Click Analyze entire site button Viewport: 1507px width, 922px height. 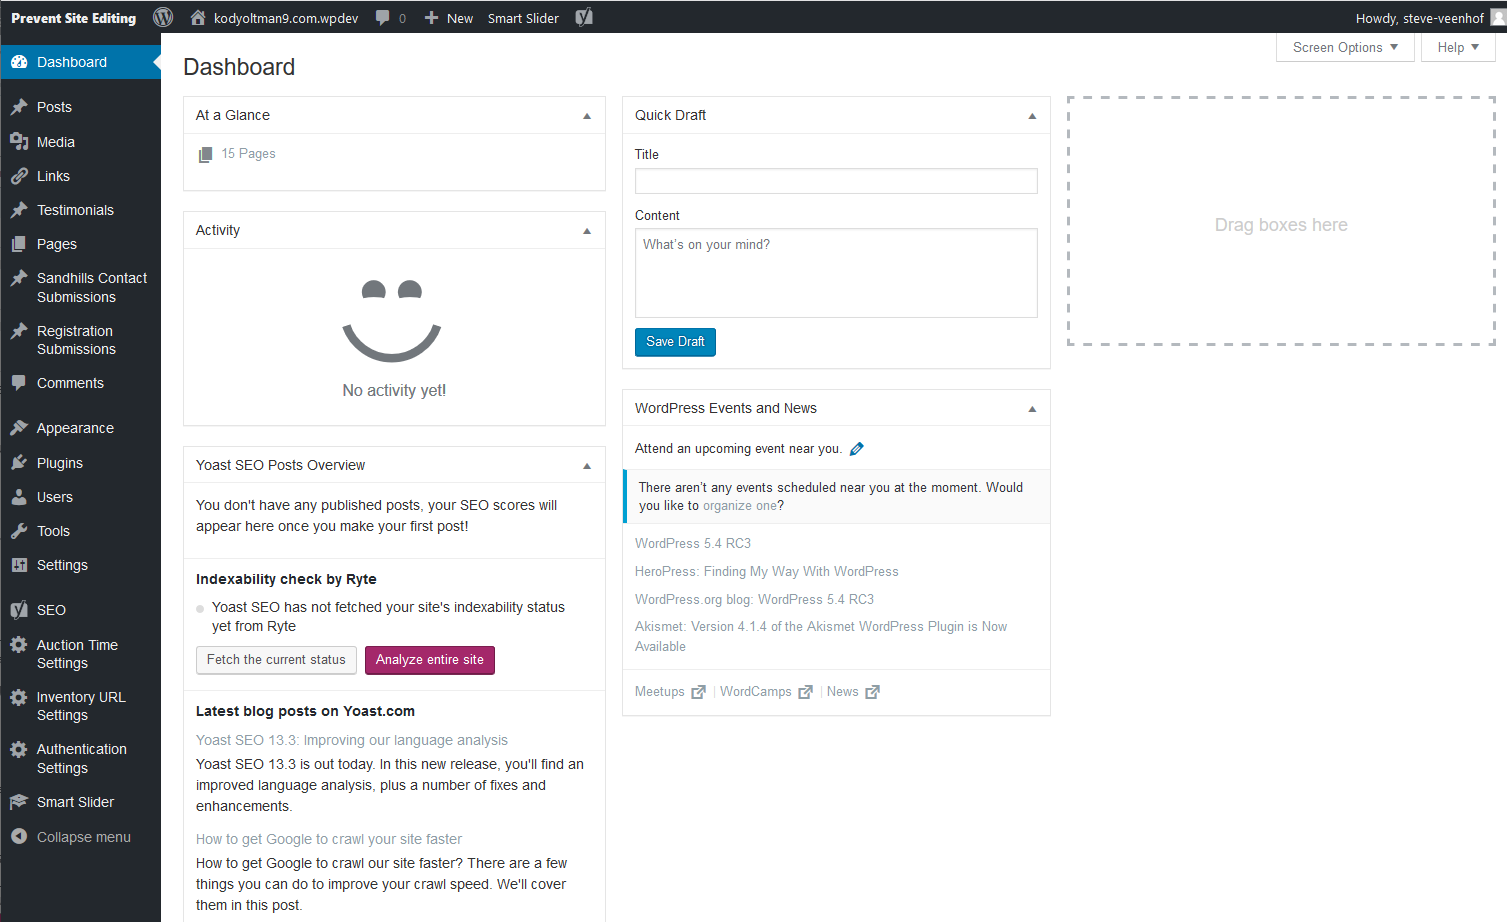click(x=430, y=660)
